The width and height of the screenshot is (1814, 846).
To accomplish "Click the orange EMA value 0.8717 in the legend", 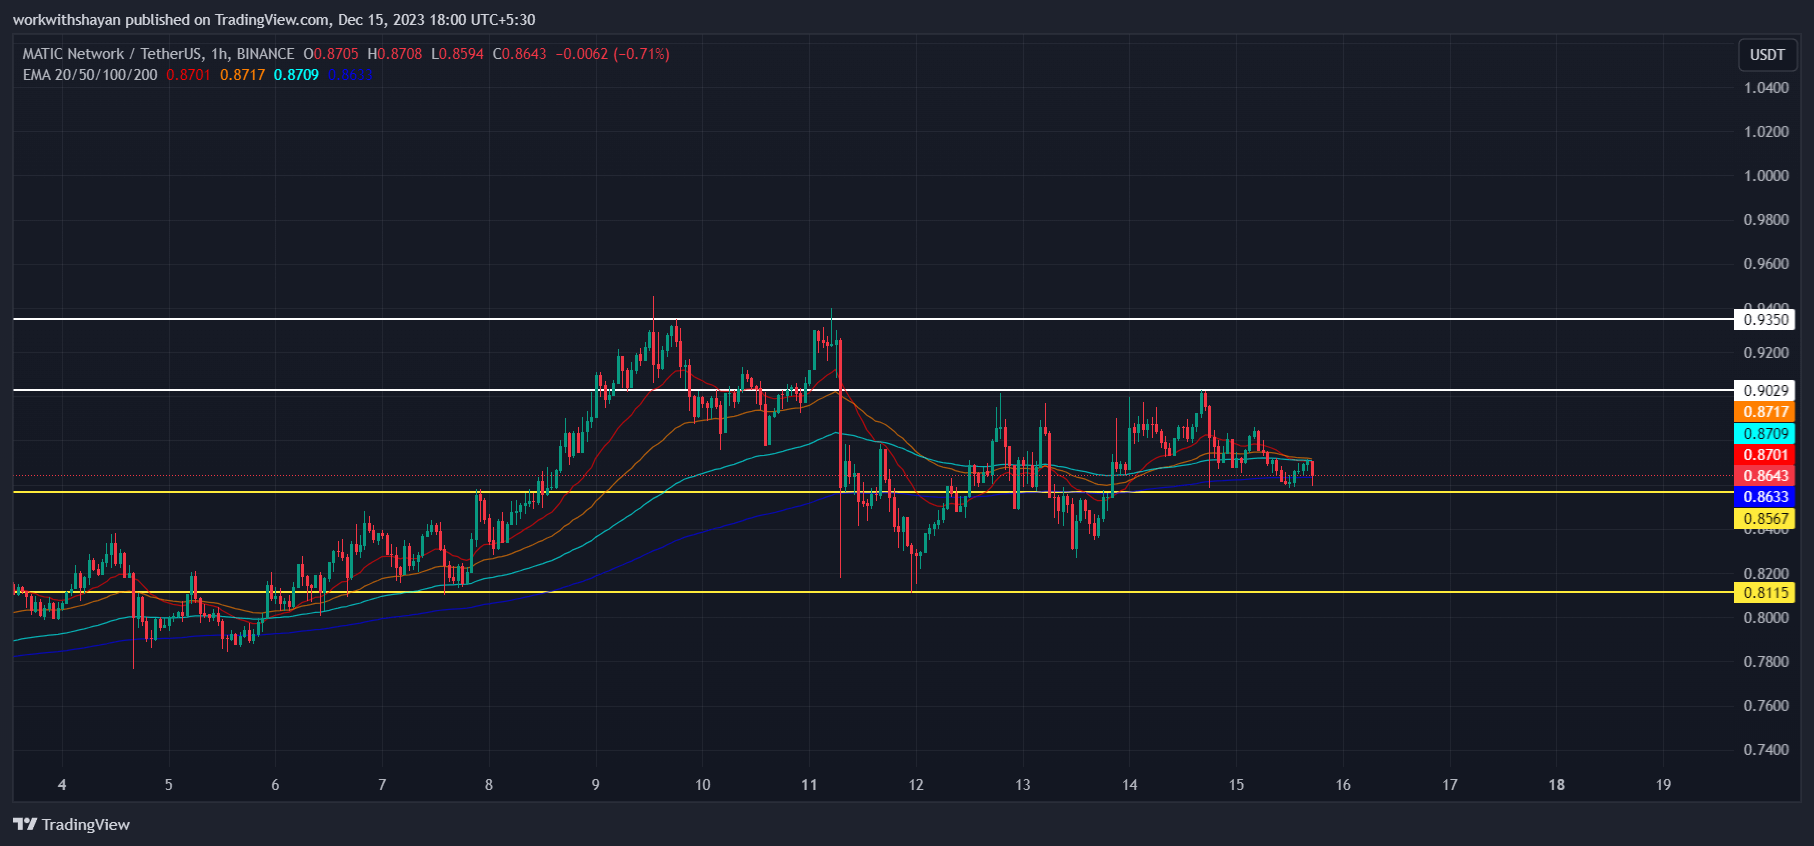I will point(243,75).
